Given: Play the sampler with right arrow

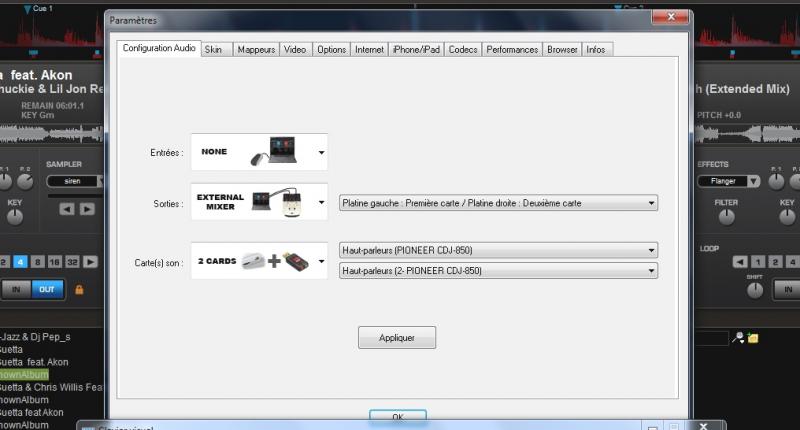Looking at the screenshot, I should point(87,209).
